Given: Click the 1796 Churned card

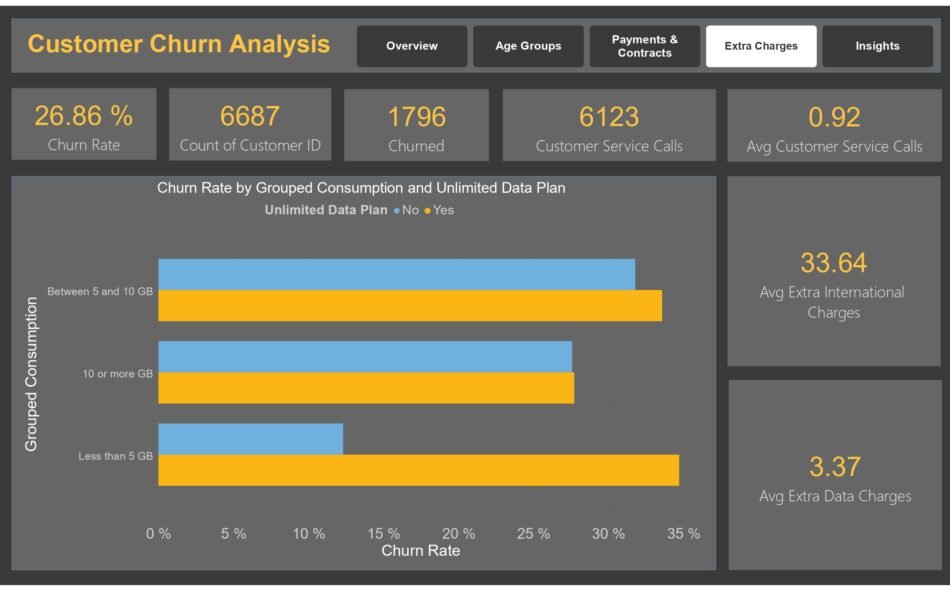Looking at the screenshot, I should [x=416, y=125].
